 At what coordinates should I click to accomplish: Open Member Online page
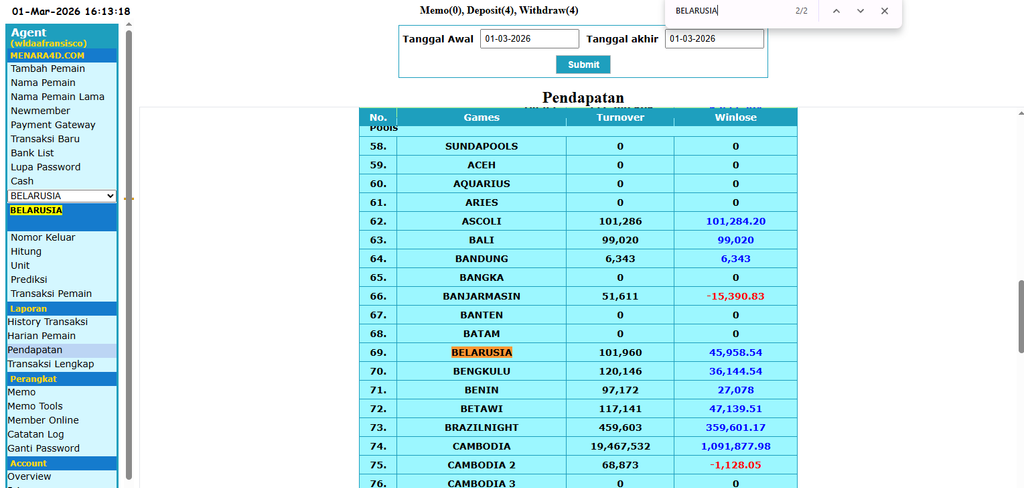43,420
